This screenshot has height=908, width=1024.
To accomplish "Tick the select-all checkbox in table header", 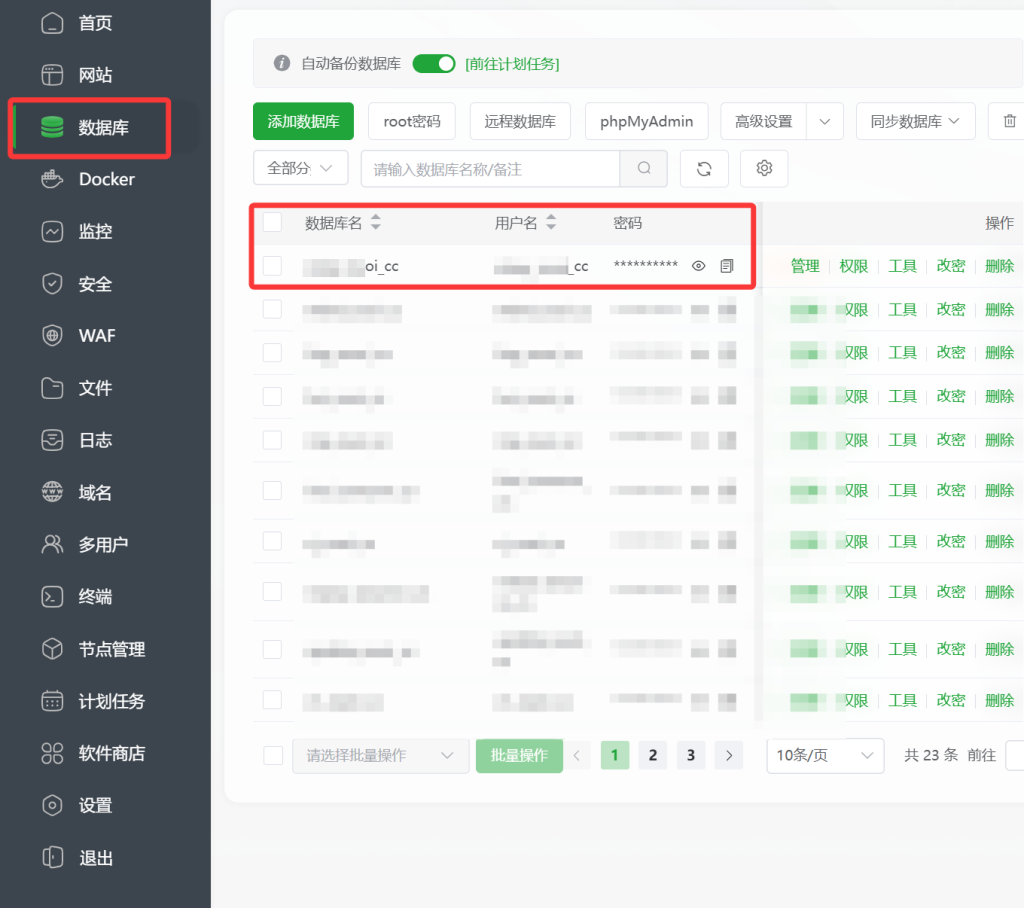I will (273, 223).
